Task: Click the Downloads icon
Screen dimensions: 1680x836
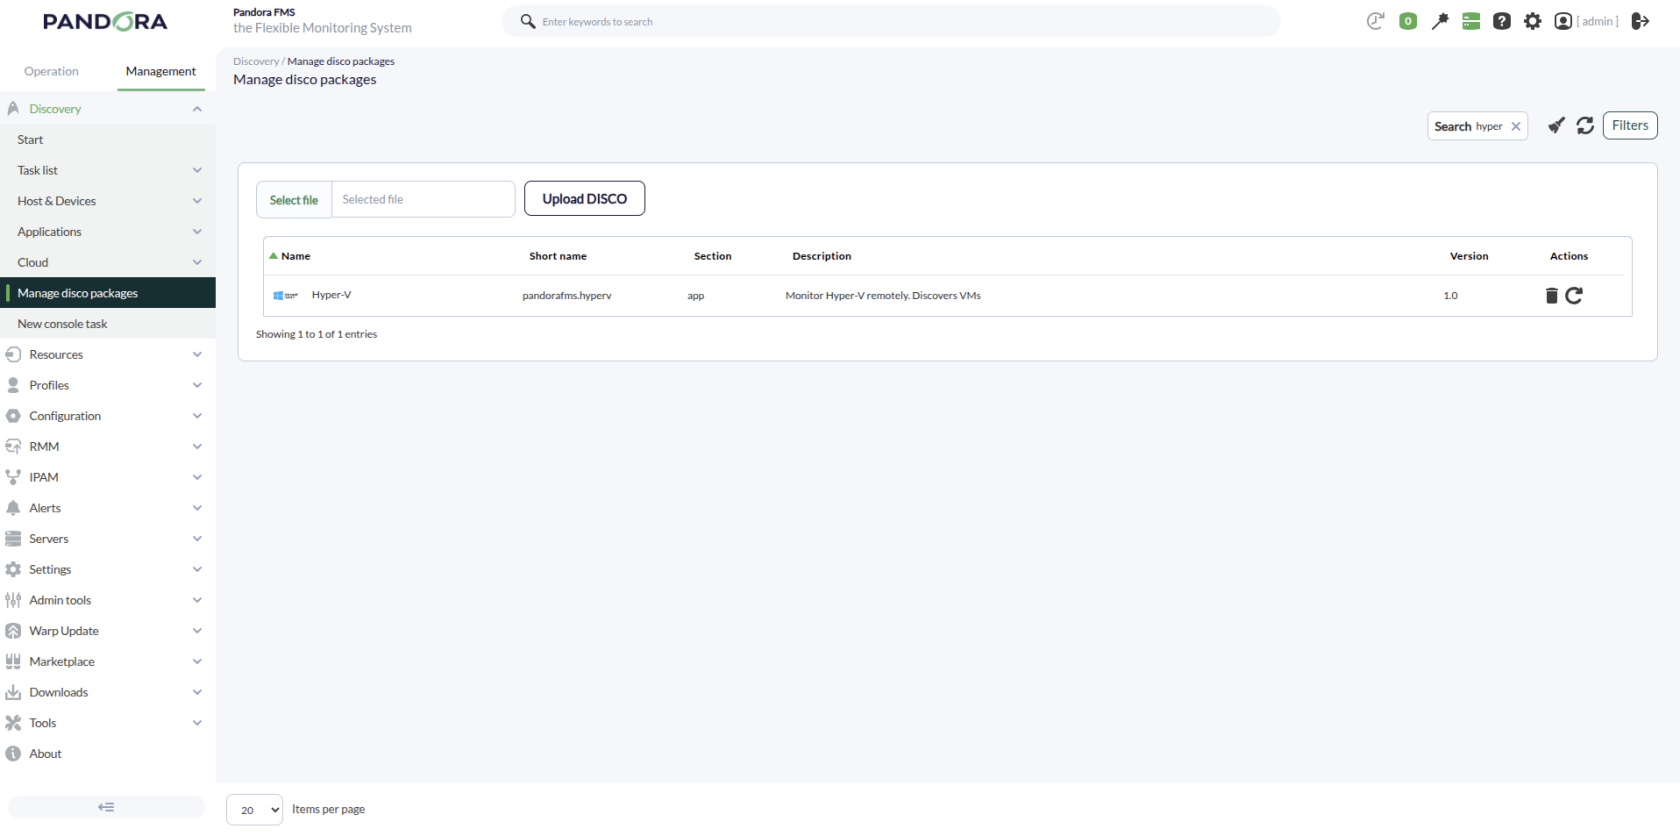Action: point(13,692)
